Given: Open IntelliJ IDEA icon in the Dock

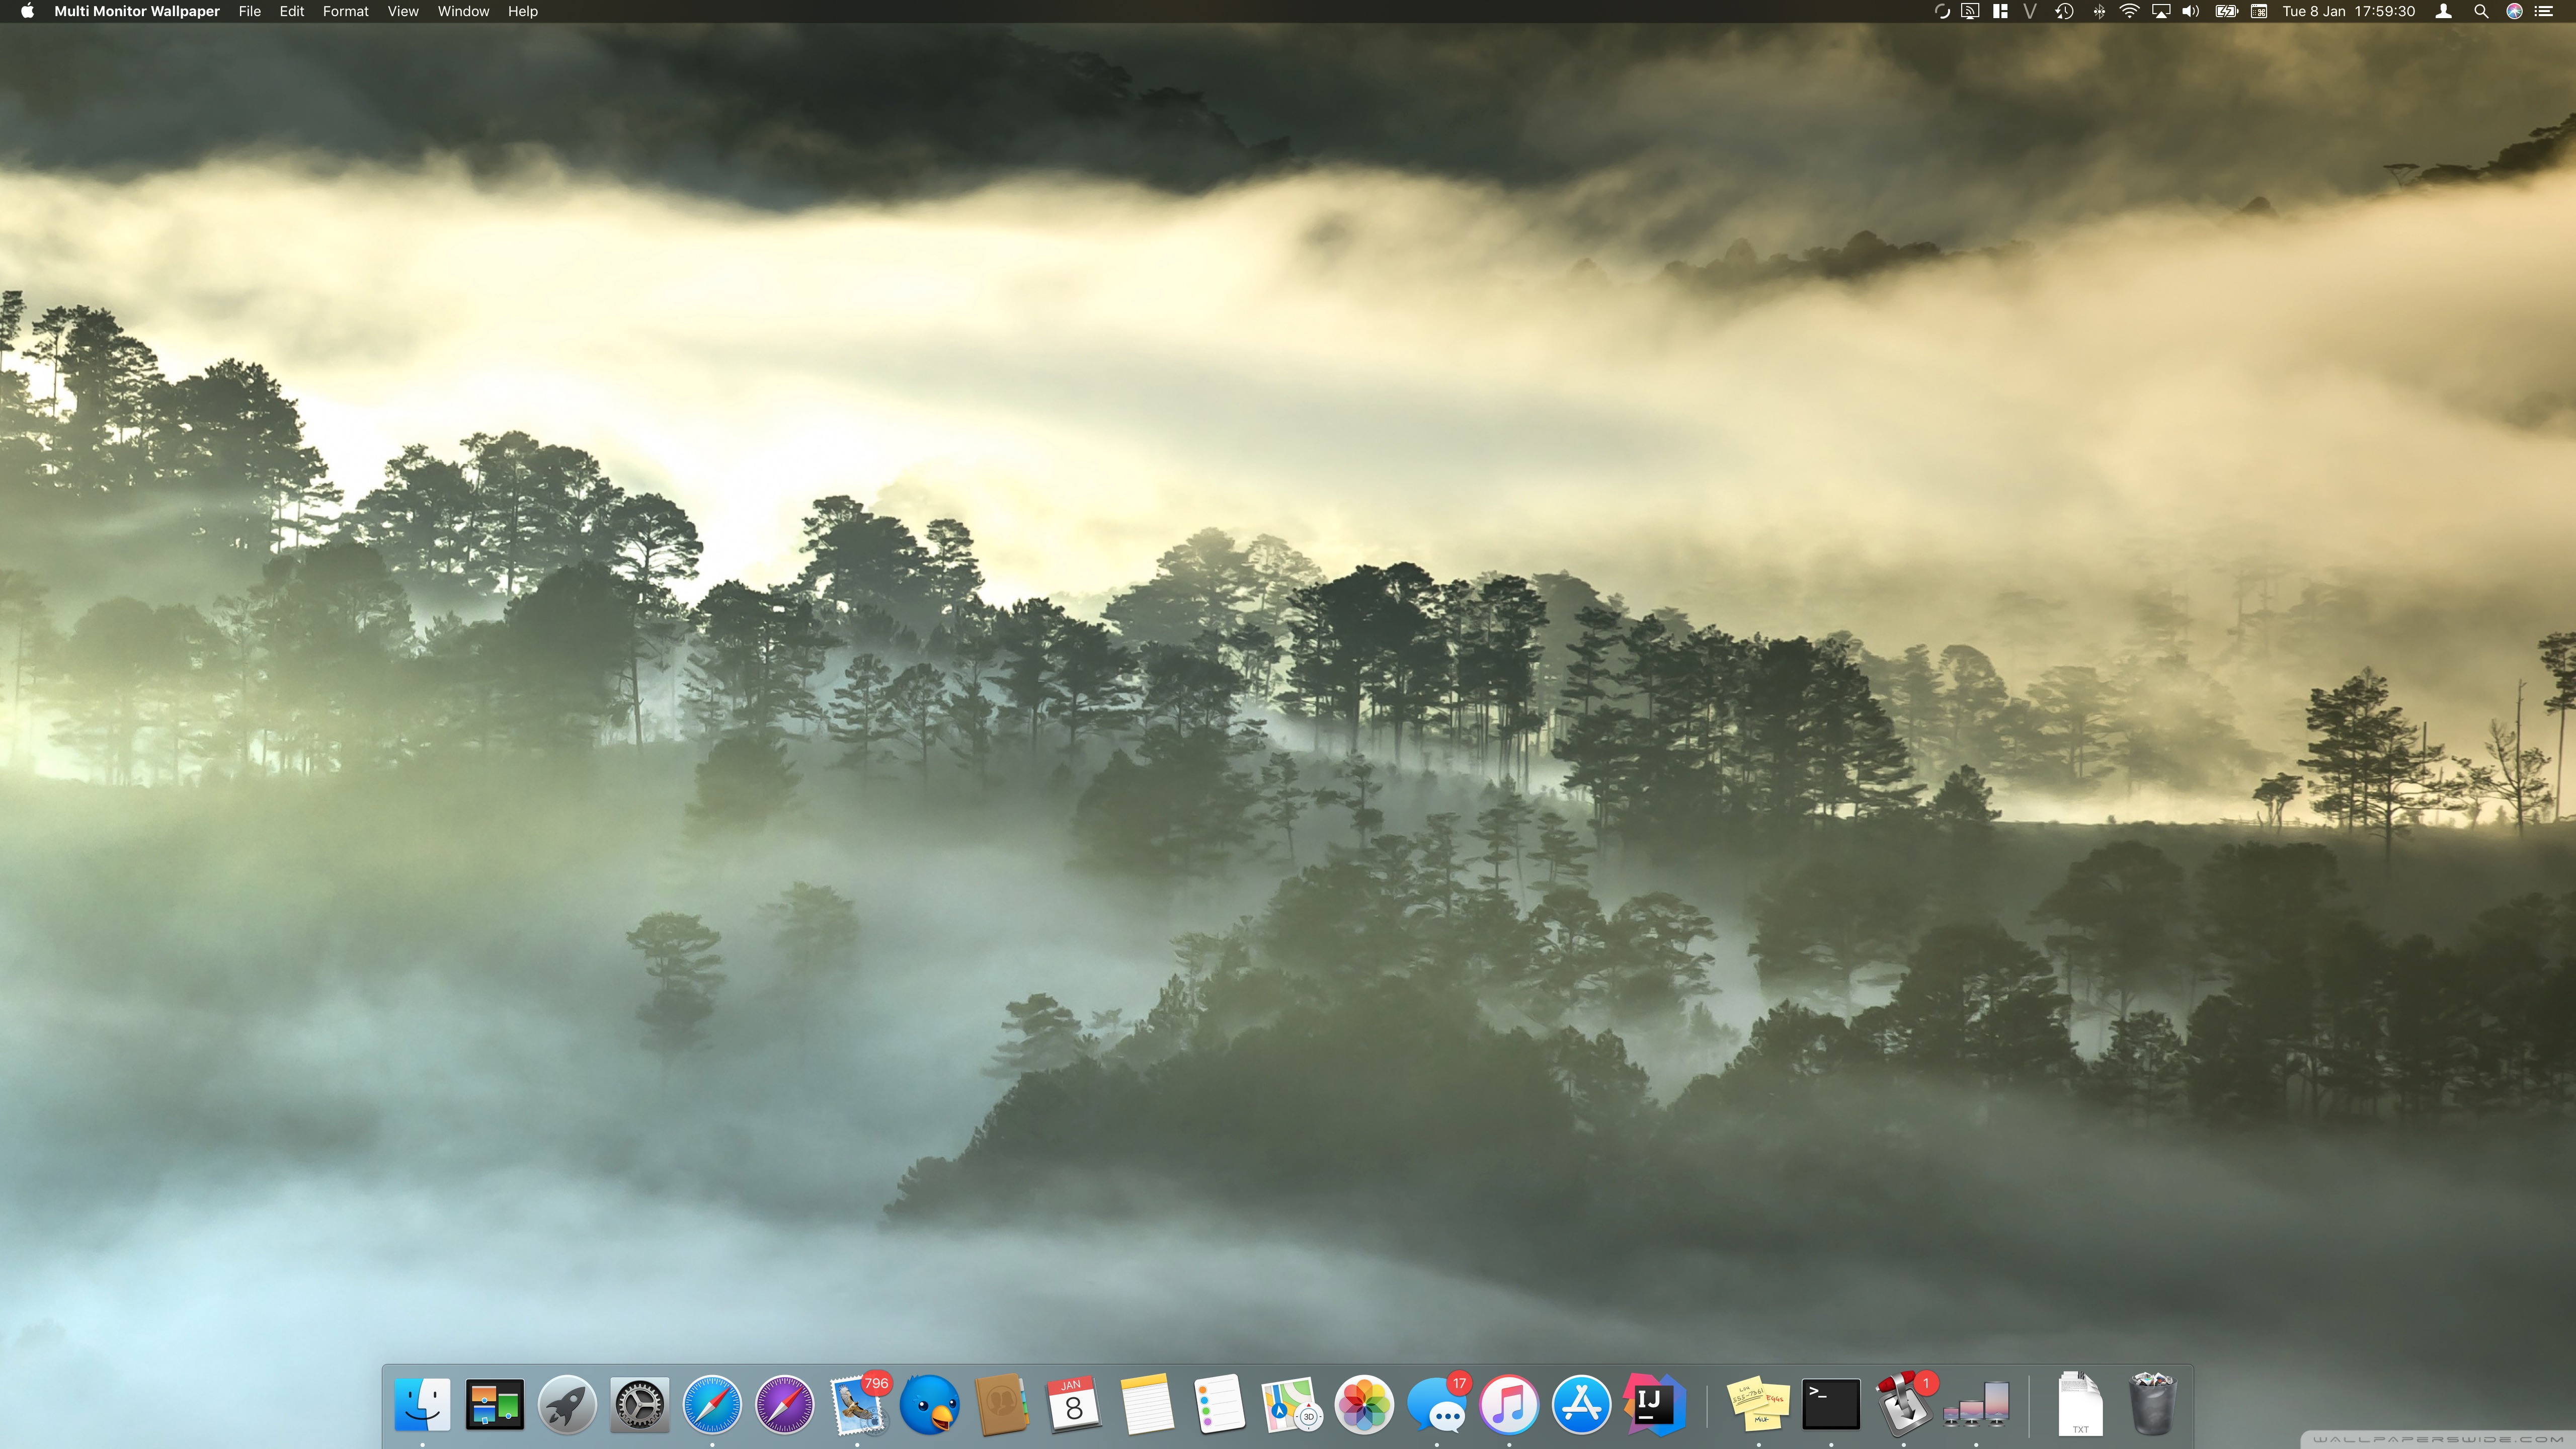Looking at the screenshot, I should click(1654, 1404).
